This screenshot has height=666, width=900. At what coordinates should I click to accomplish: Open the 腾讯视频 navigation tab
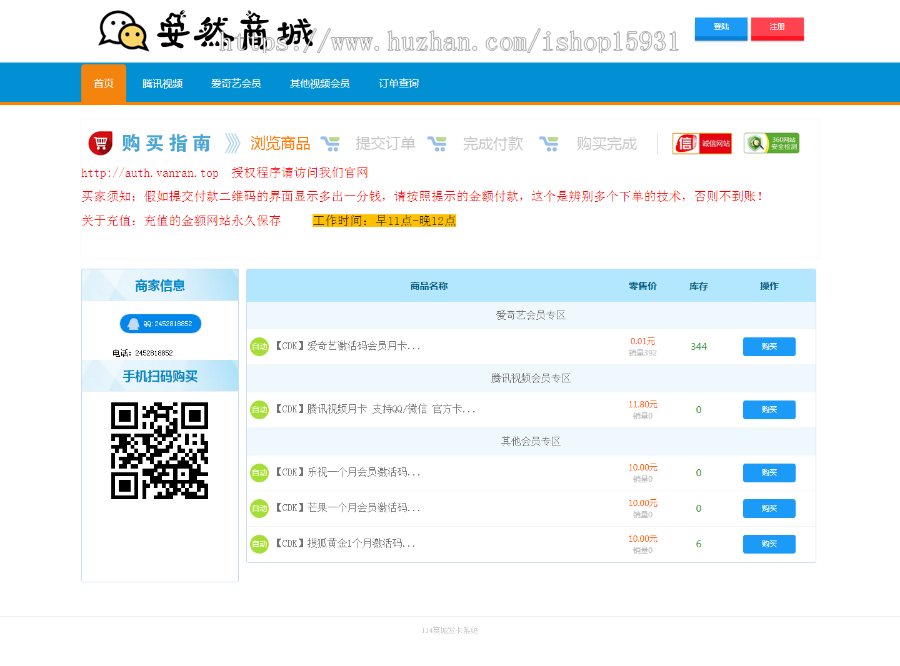click(162, 84)
